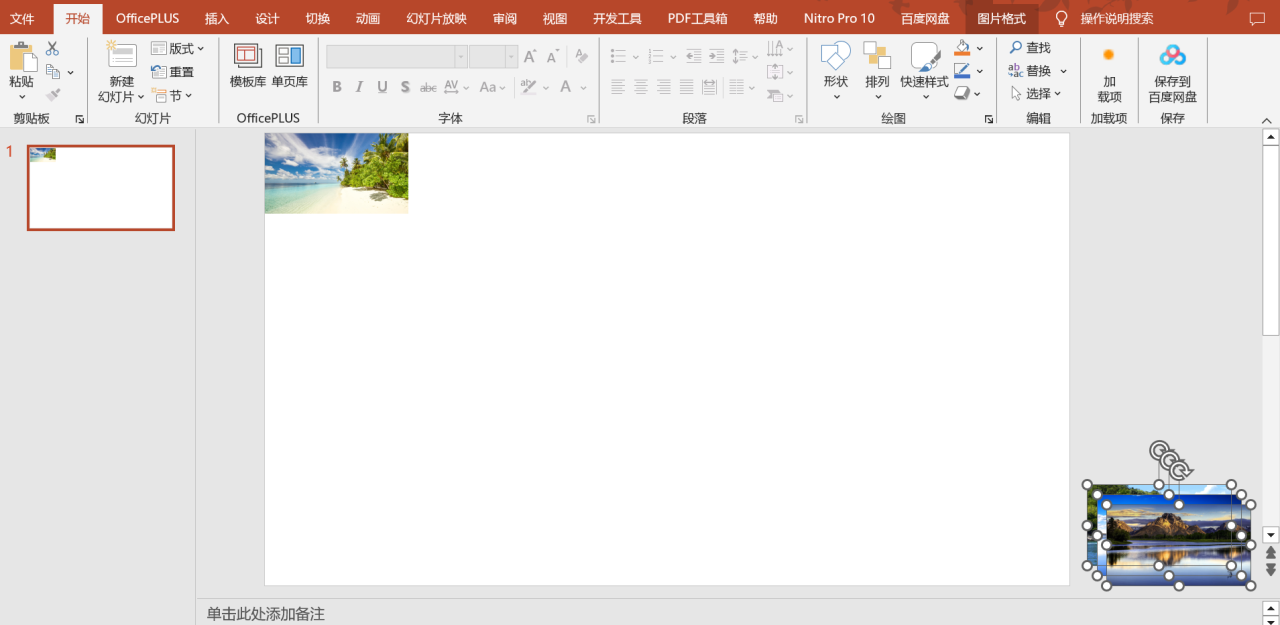
Task: Select the slide 1 thumbnail
Action: point(100,187)
